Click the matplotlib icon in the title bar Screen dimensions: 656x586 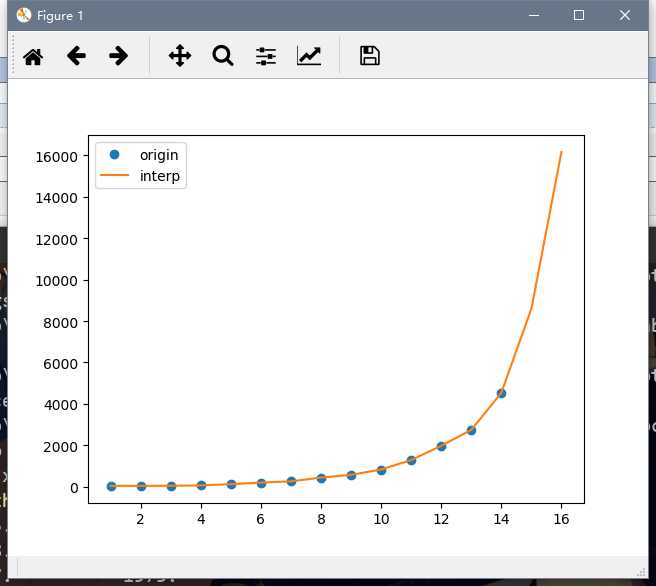(x=24, y=15)
